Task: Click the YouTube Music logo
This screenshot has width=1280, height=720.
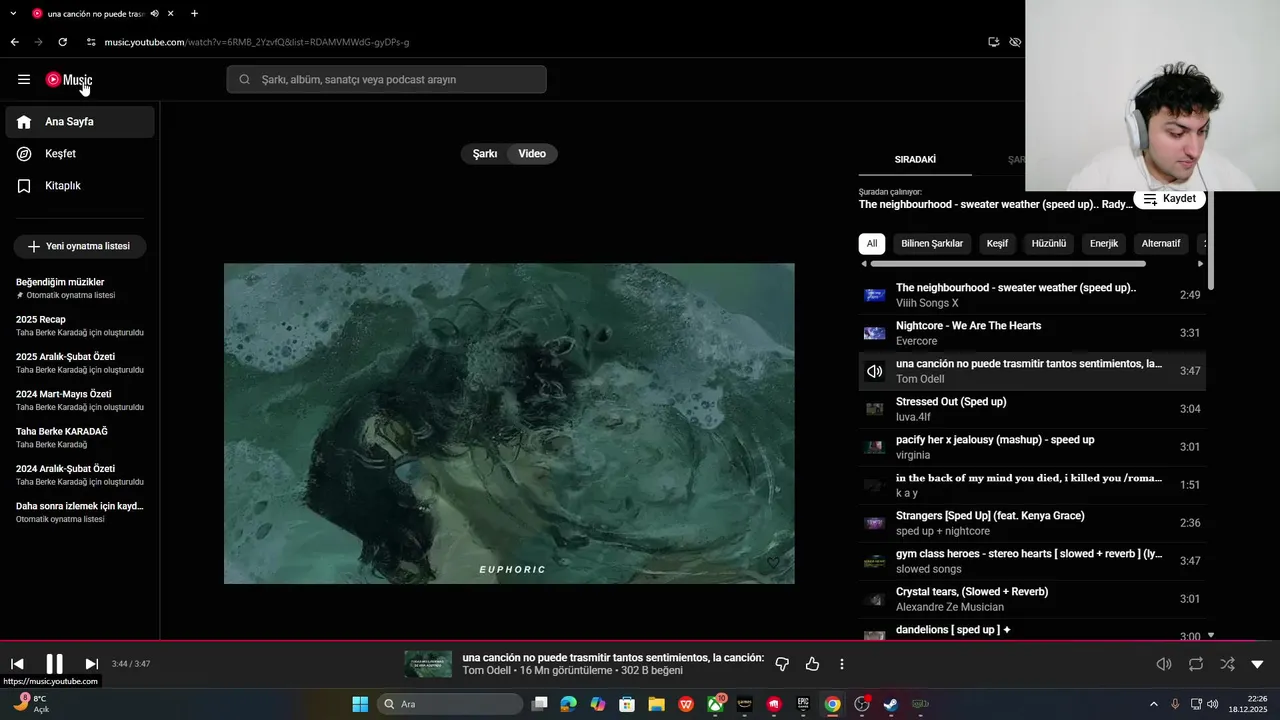Action: point(69,80)
